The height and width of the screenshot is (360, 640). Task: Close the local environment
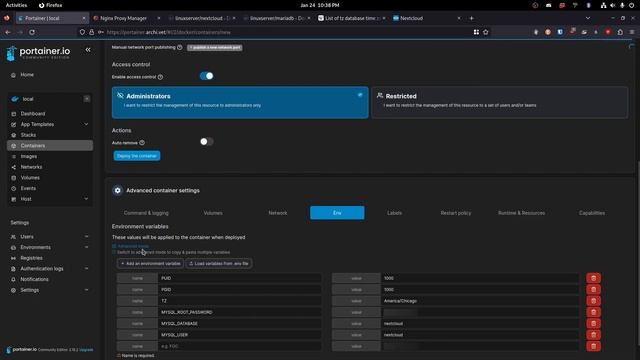point(87,99)
